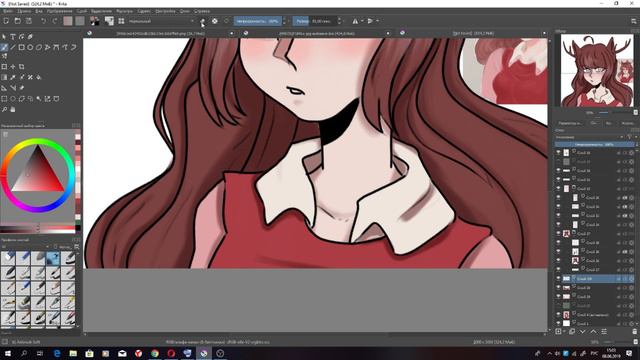Viewport: 640px width, 360px height.
Task: Open the Слой menu
Action: (x=81, y=11)
